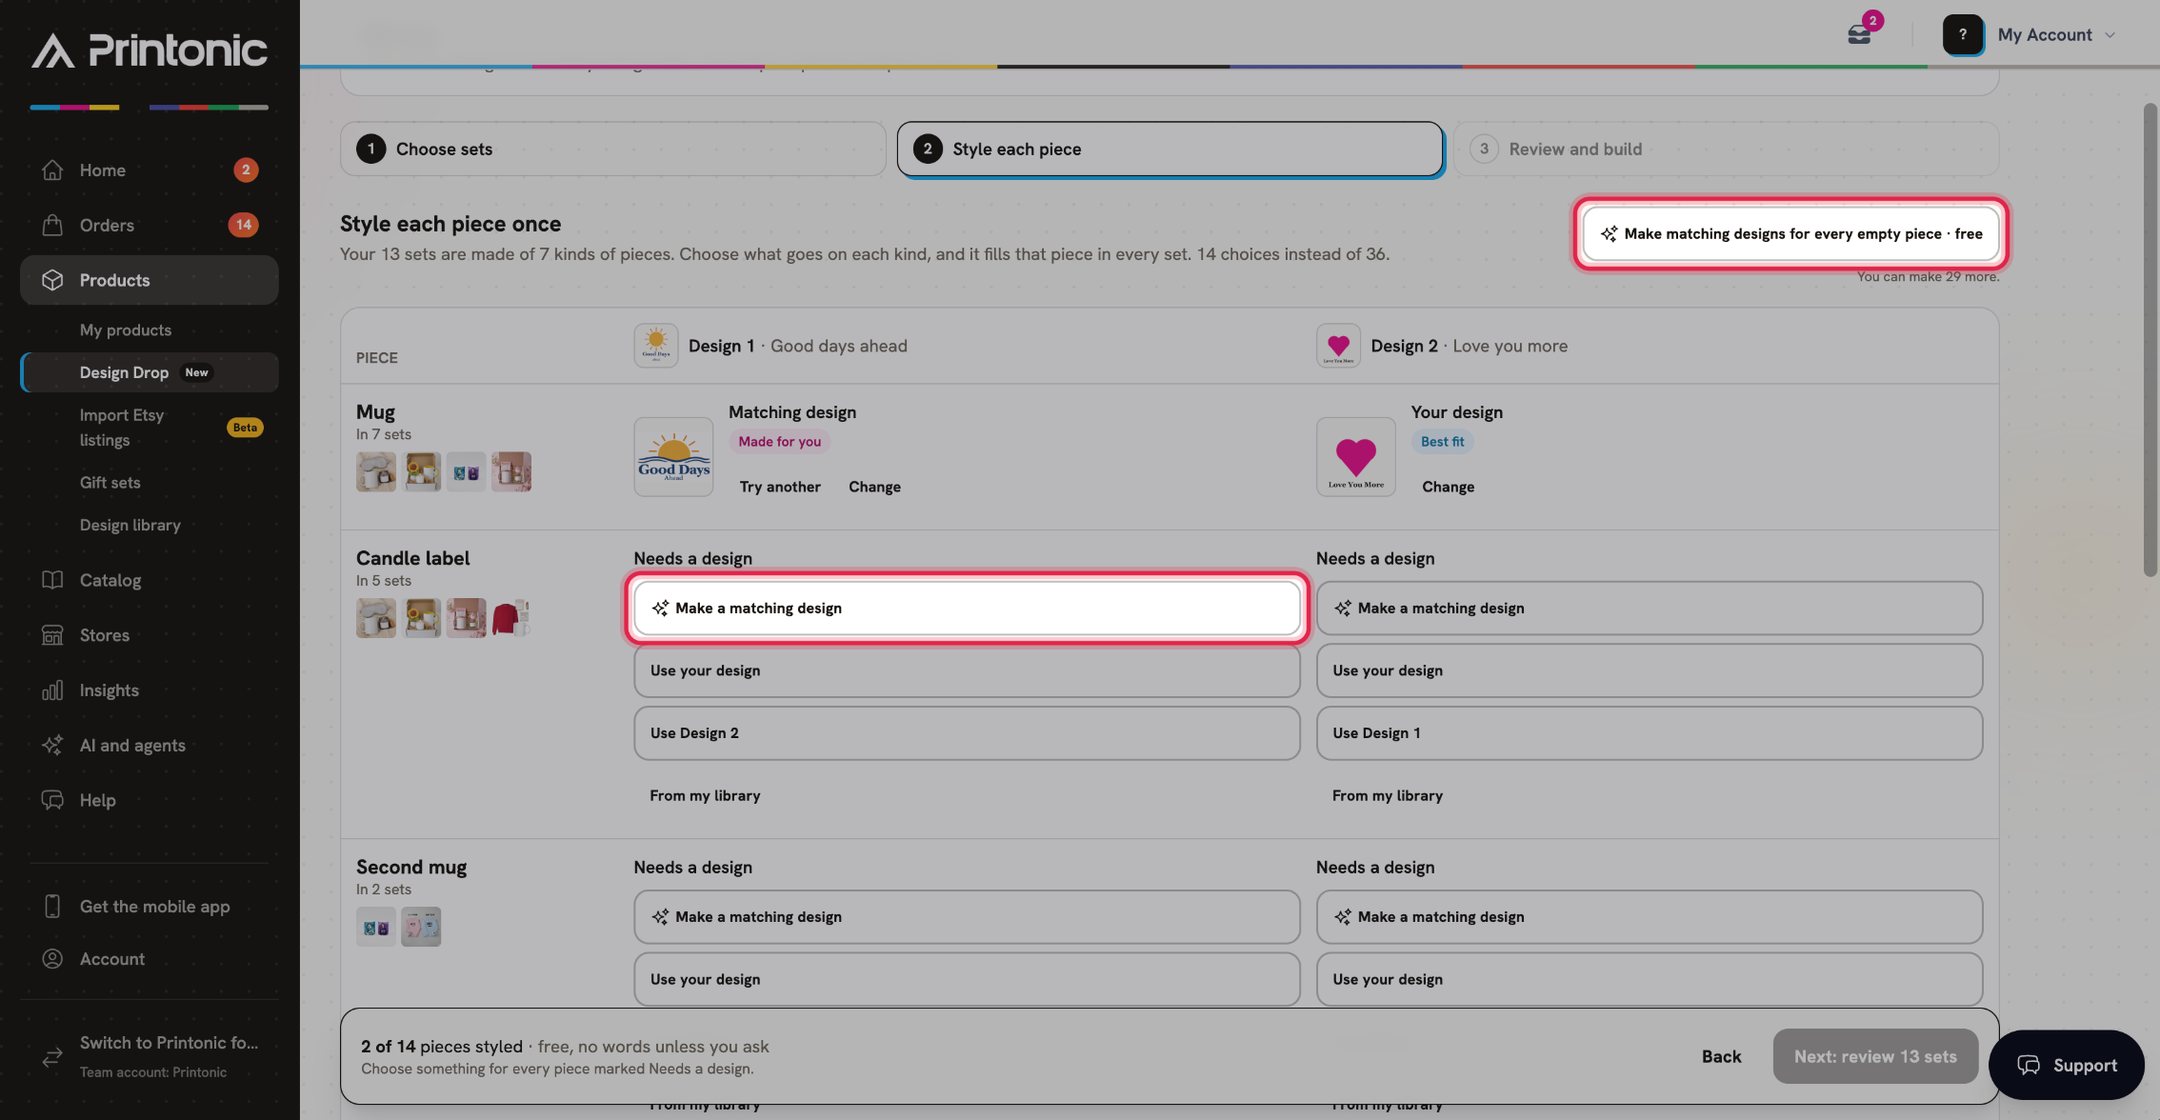Click the Good Days Ahead mug thumbnail
Screen dimensions: 2160x1120
pyautogui.click(x=673, y=457)
